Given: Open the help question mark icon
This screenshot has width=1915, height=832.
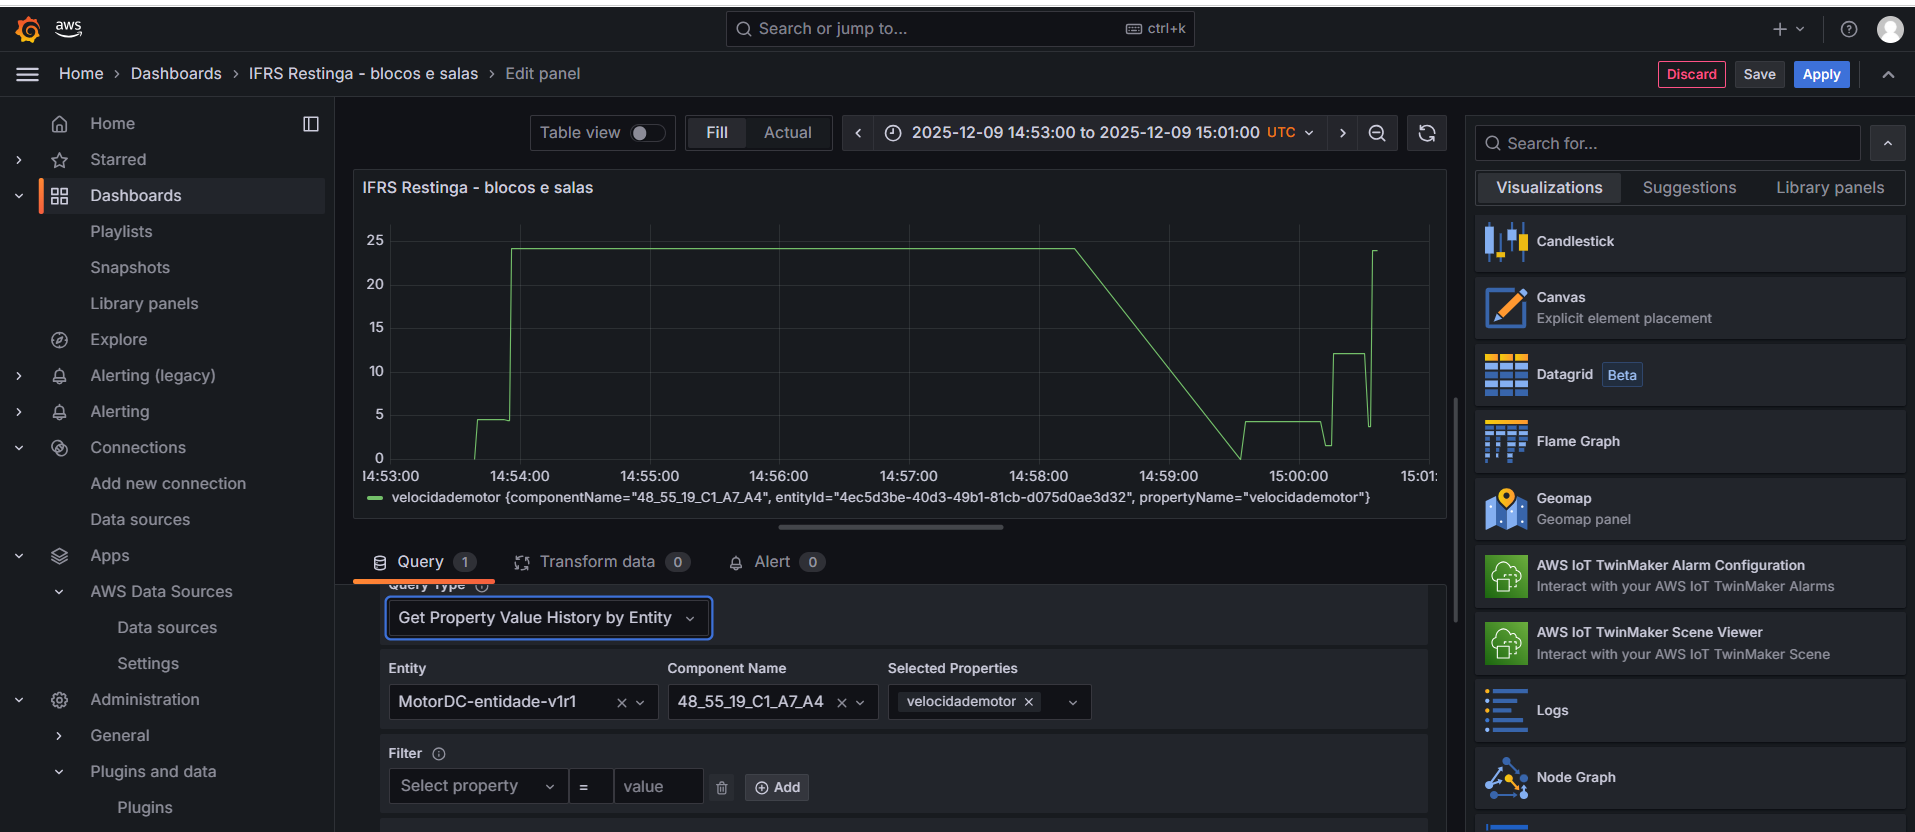Looking at the screenshot, I should [x=1849, y=29].
